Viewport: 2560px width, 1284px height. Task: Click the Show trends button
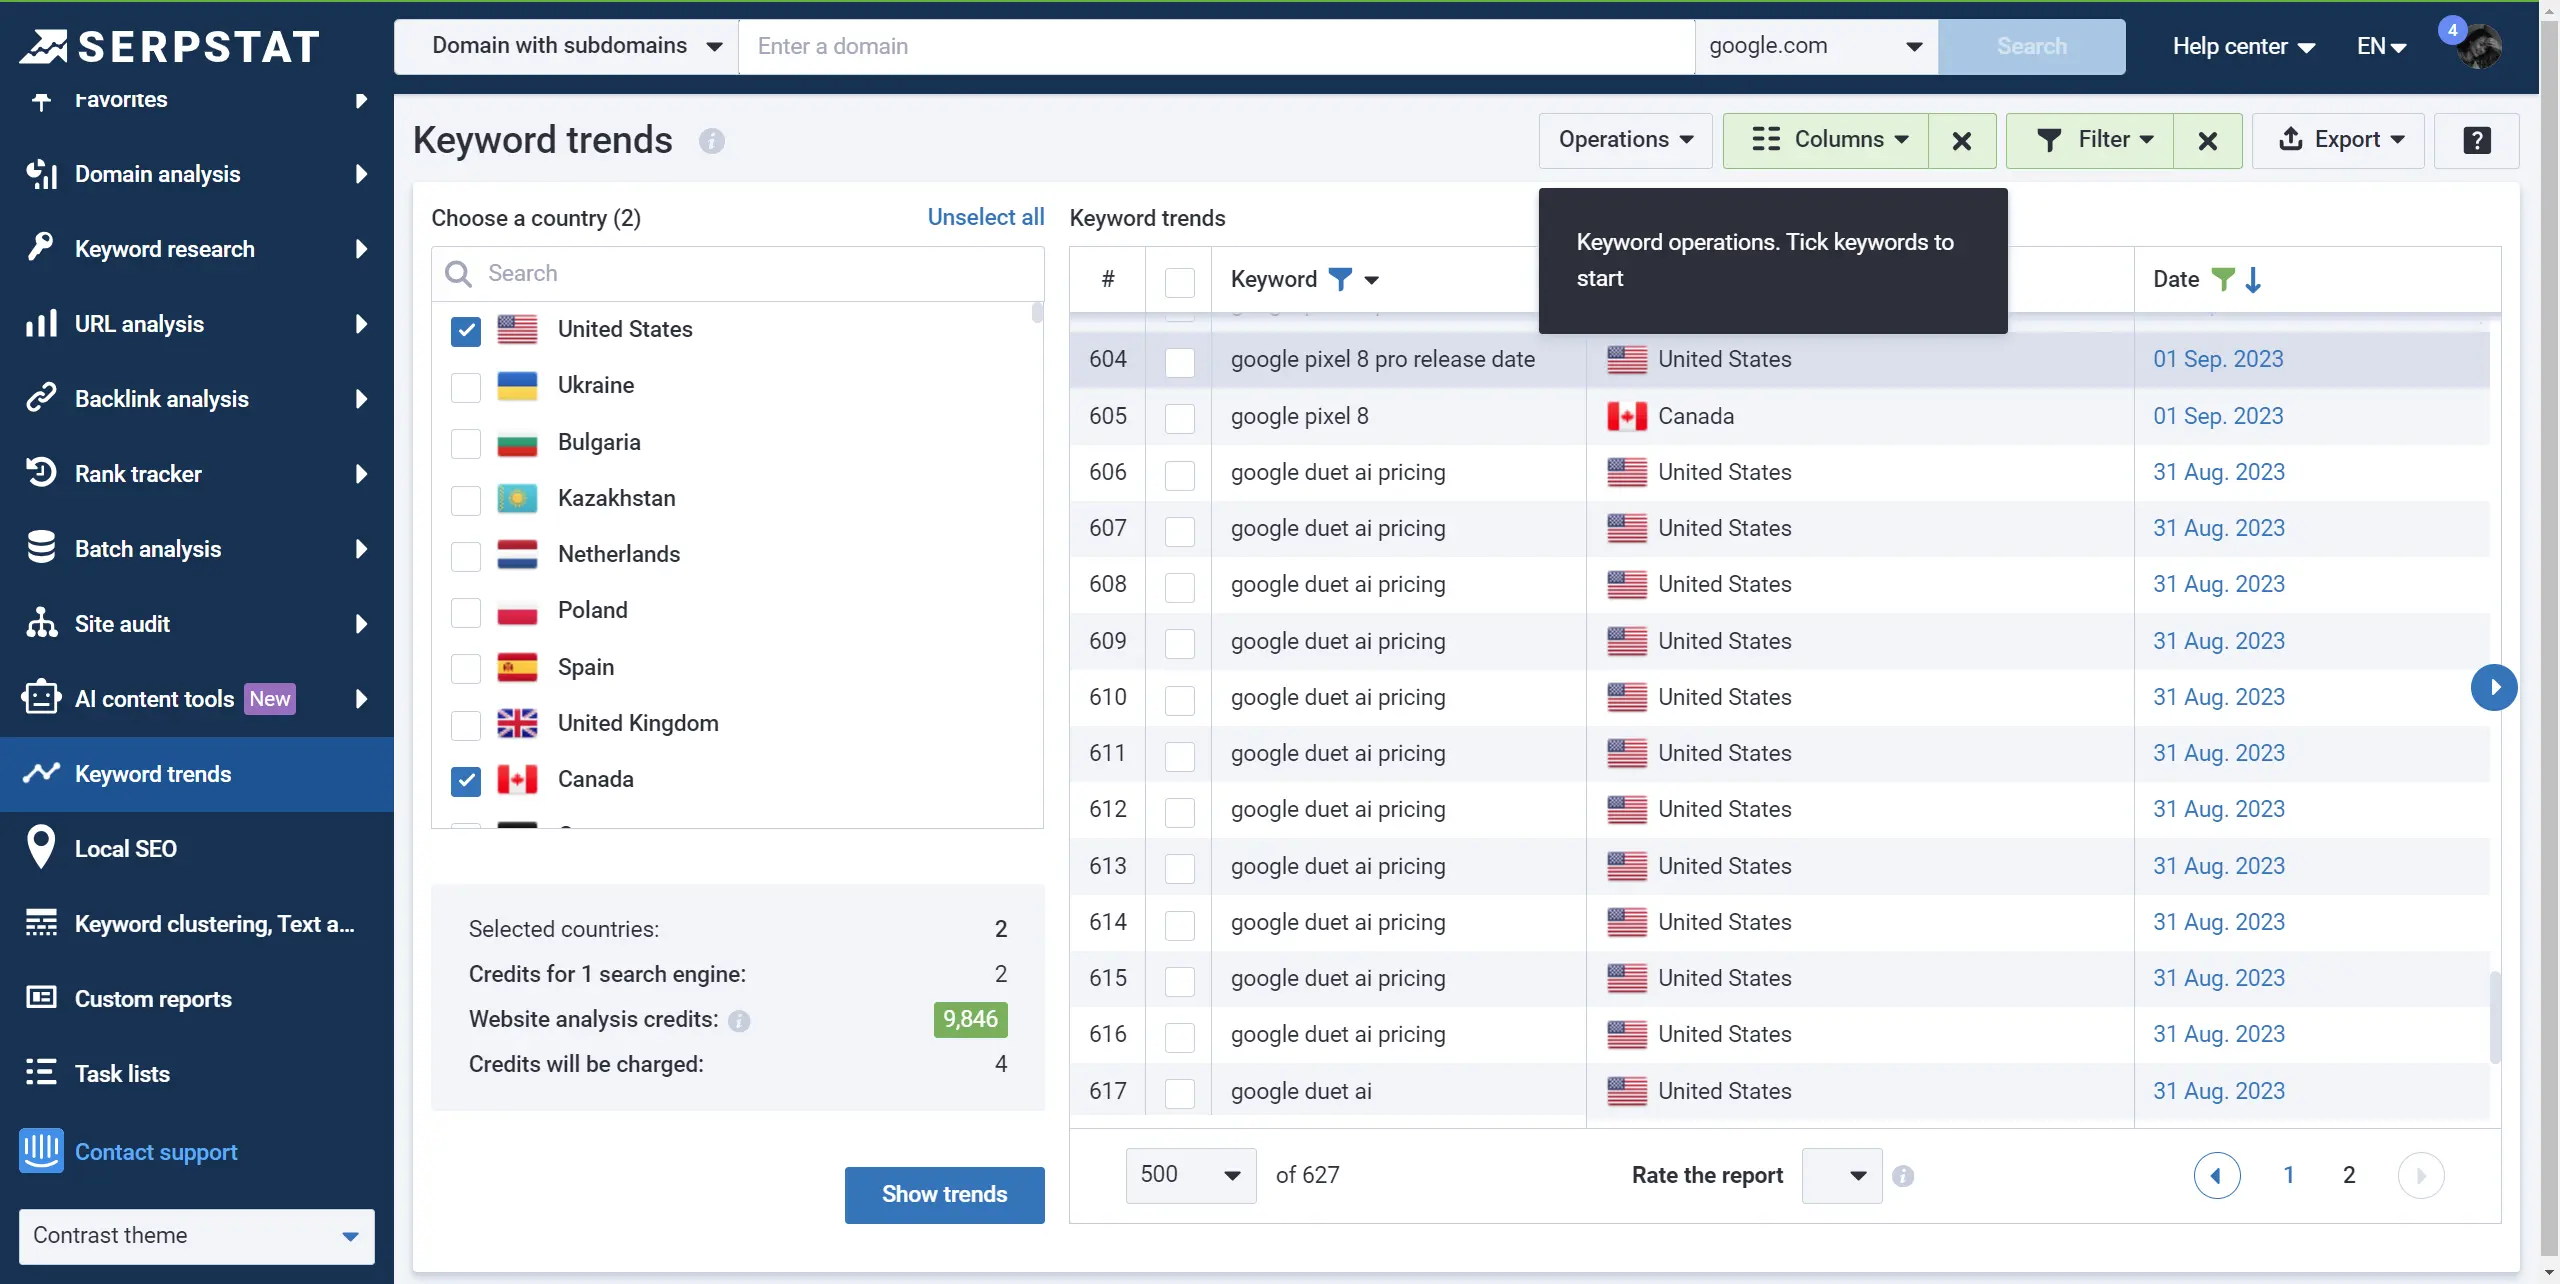click(x=944, y=1192)
